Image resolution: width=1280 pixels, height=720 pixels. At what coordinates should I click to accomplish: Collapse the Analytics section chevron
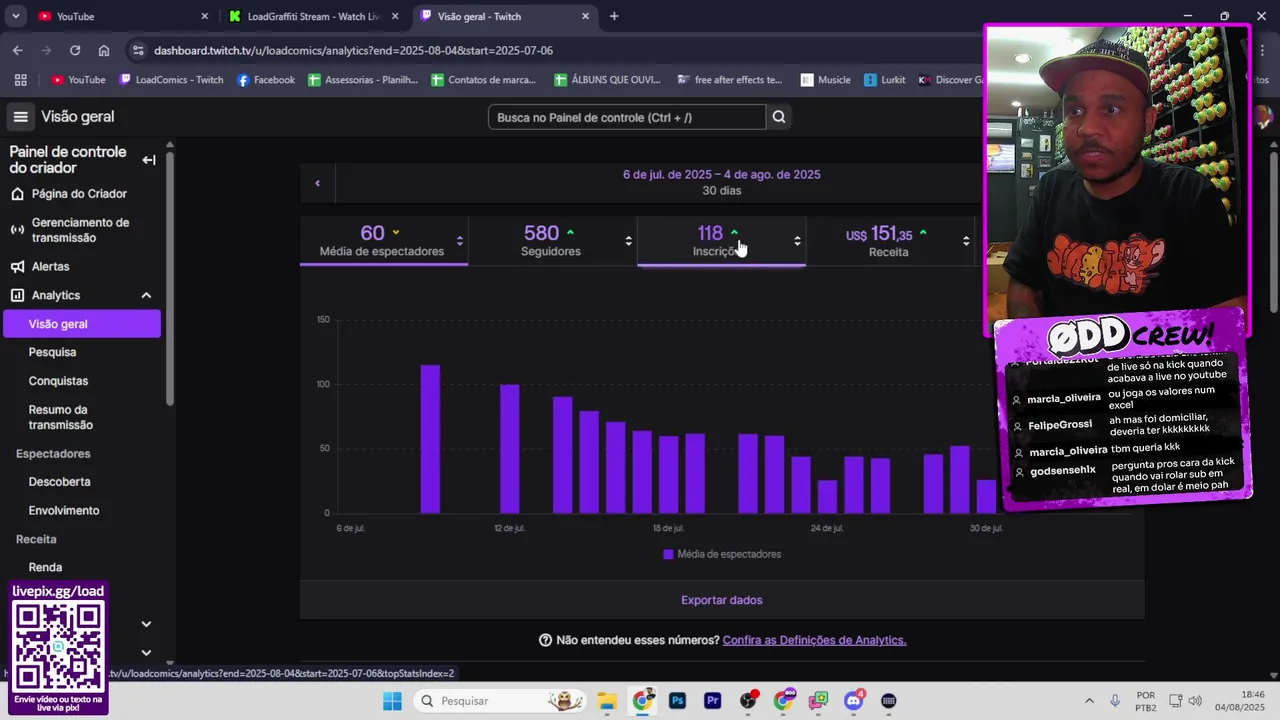coord(146,296)
